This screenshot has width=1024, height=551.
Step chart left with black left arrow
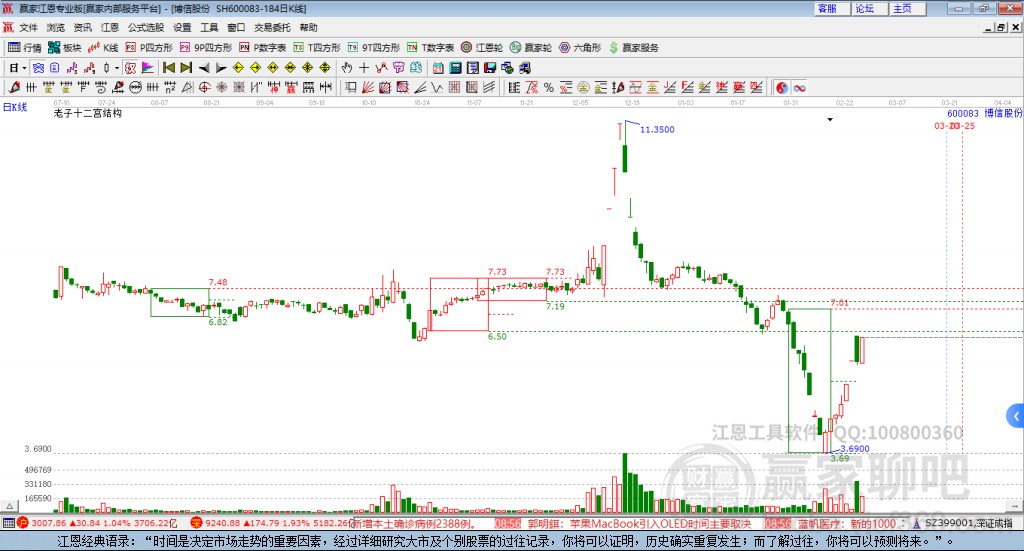[204, 68]
